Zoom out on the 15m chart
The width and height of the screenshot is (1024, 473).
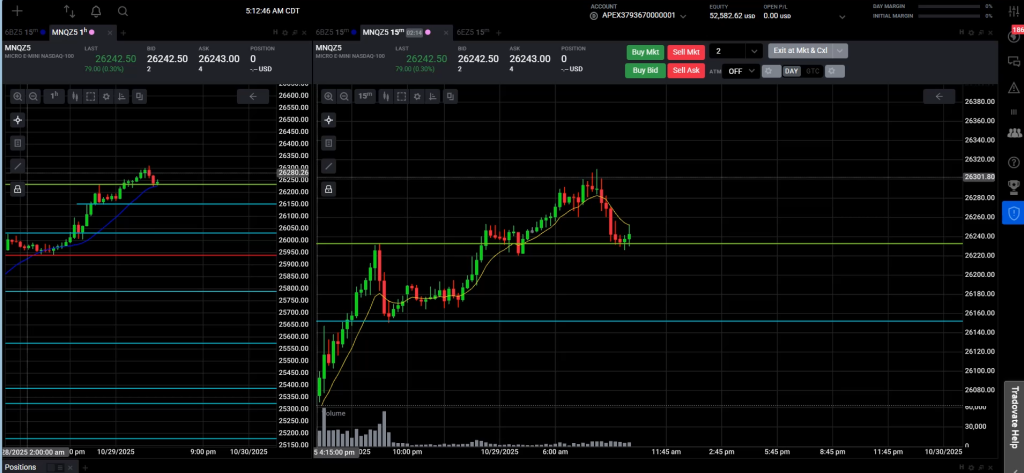(344, 97)
